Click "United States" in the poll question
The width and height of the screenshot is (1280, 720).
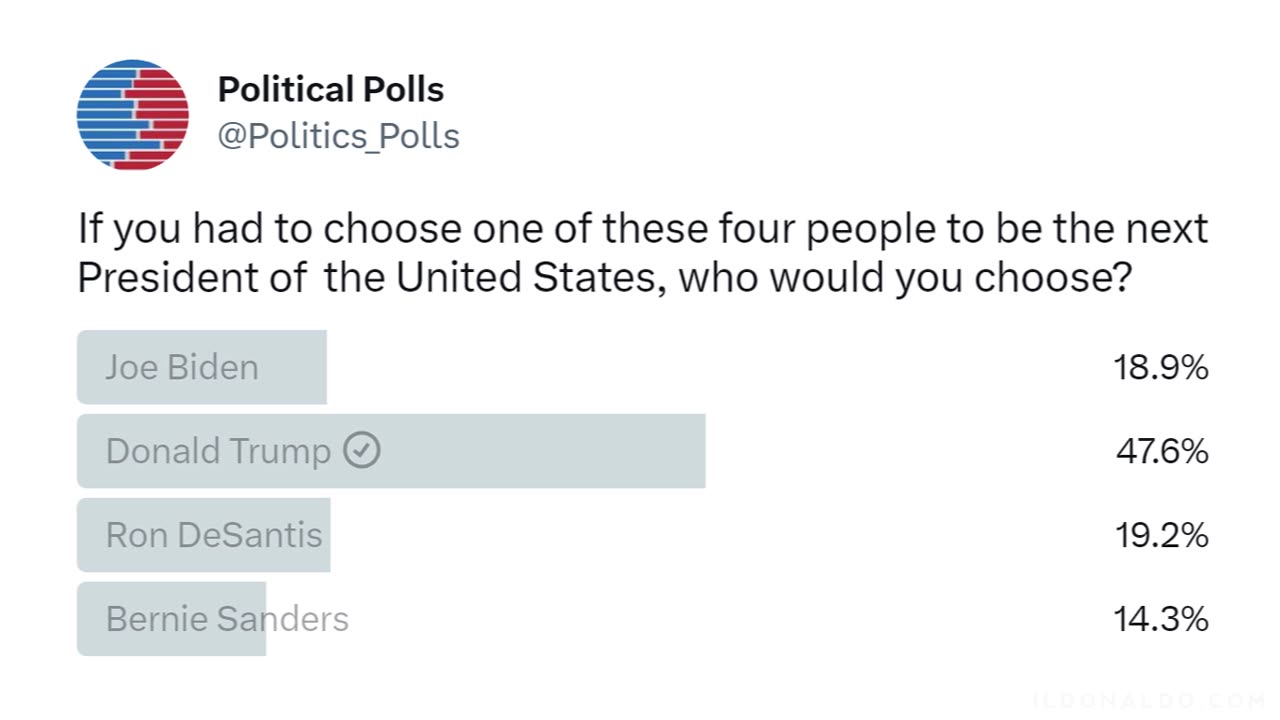coord(526,279)
